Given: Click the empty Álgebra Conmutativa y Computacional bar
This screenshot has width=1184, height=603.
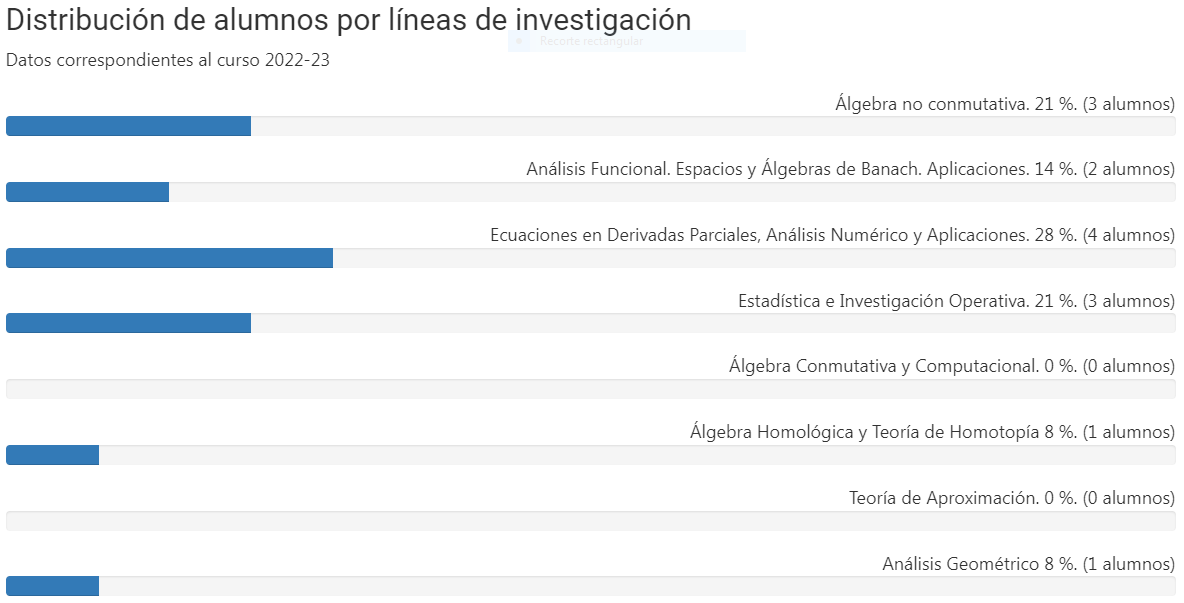Looking at the screenshot, I should (x=590, y=389).
